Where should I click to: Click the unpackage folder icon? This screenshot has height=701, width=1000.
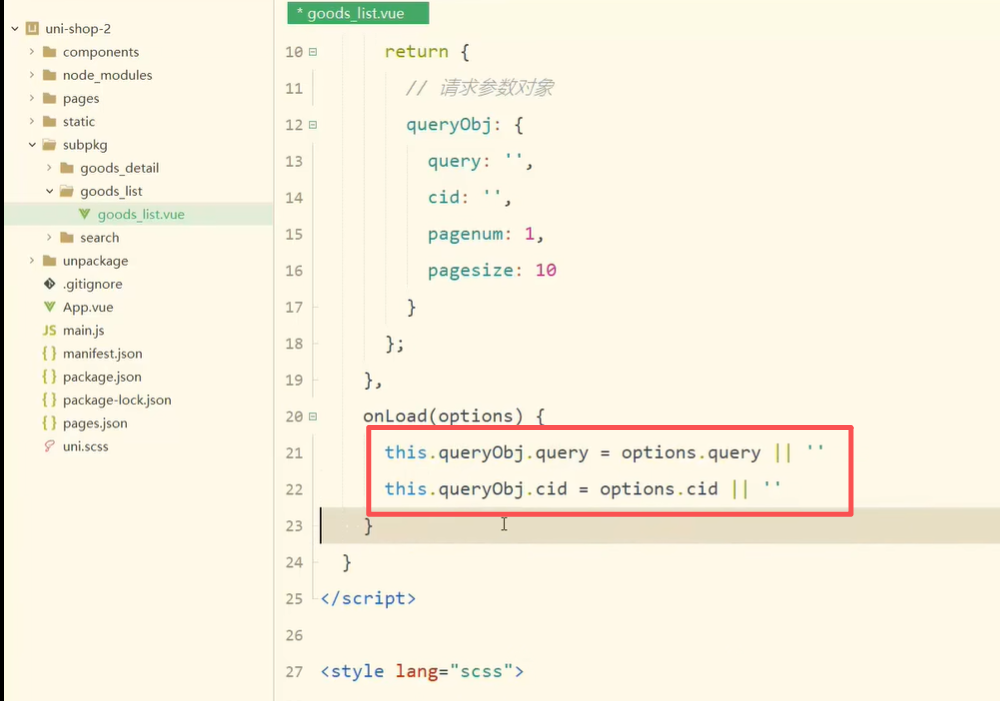pos(49,260)
